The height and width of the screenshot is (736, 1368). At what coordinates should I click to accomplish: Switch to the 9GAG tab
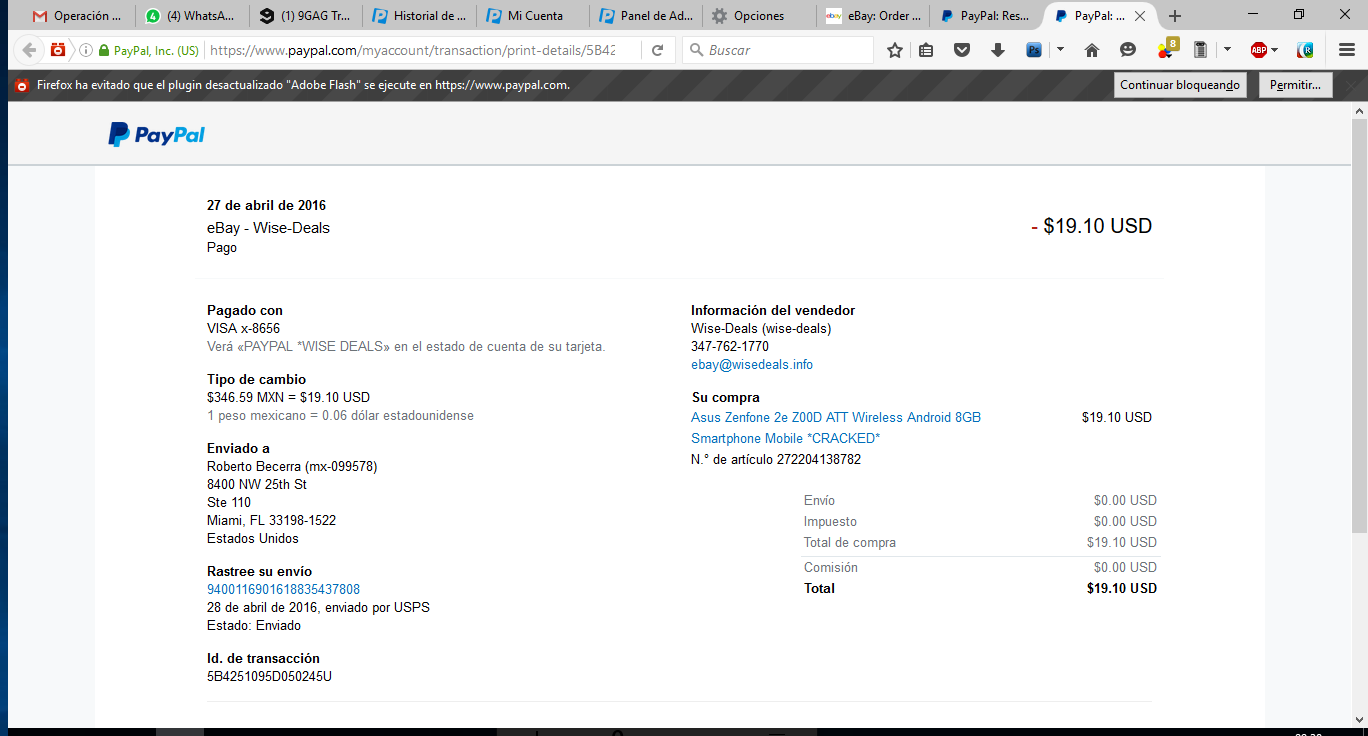[306, 16]
